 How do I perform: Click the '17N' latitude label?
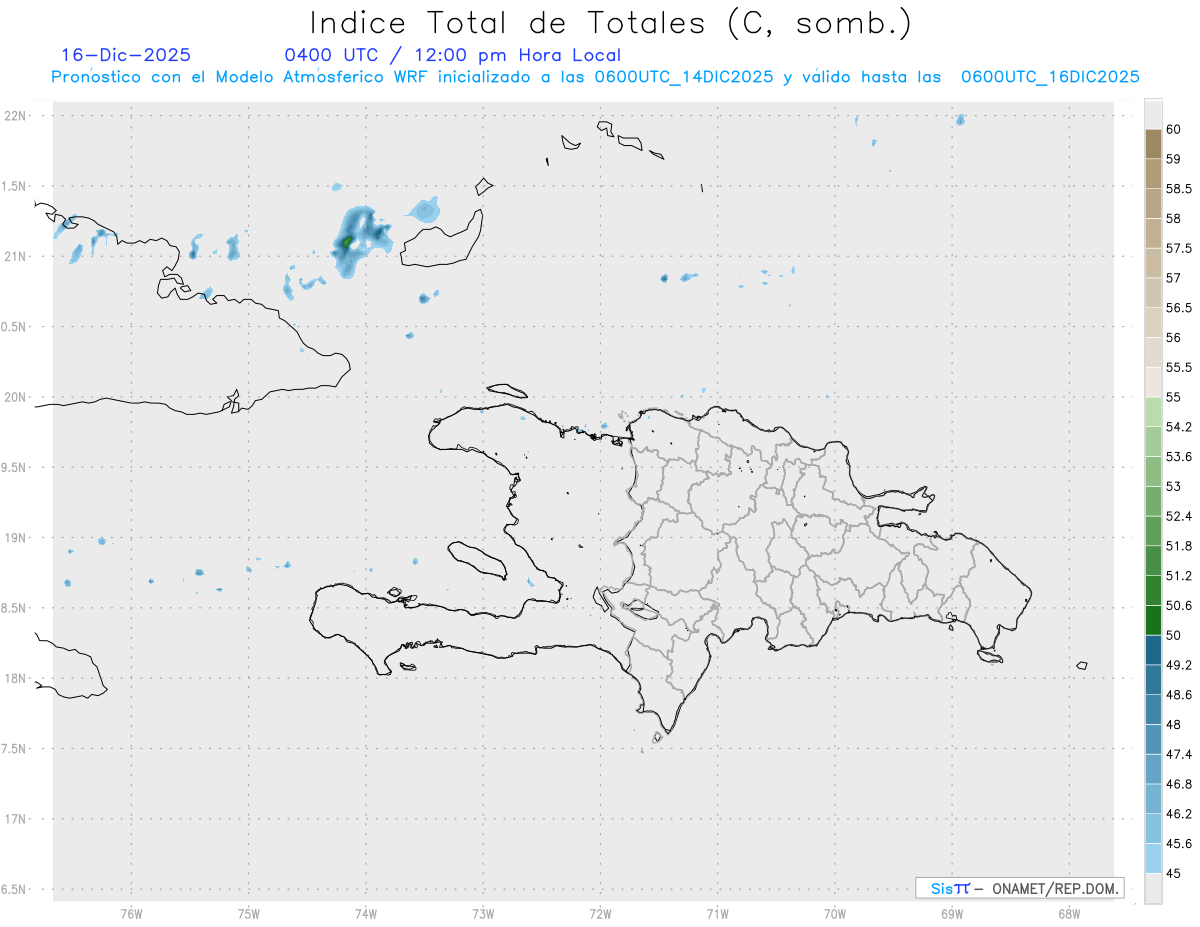(15, 819)
